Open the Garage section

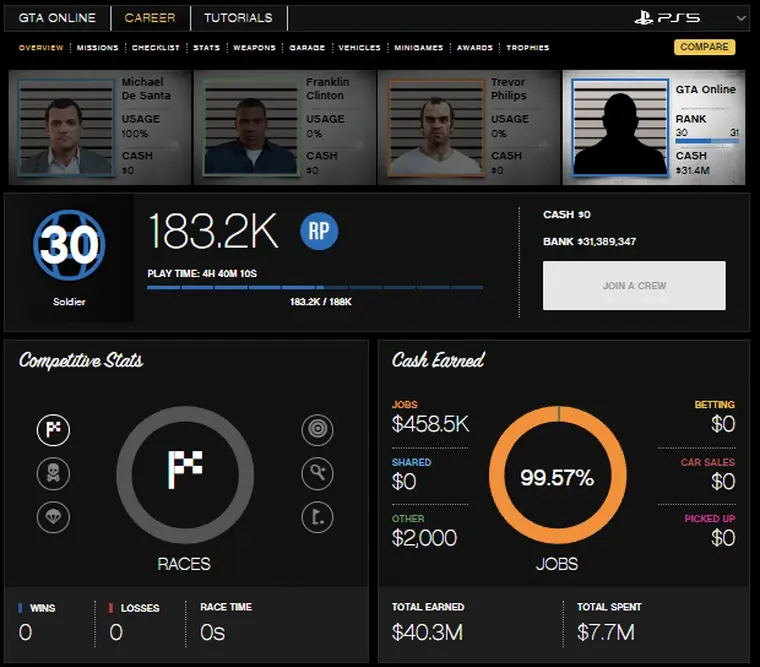(307, 48)
